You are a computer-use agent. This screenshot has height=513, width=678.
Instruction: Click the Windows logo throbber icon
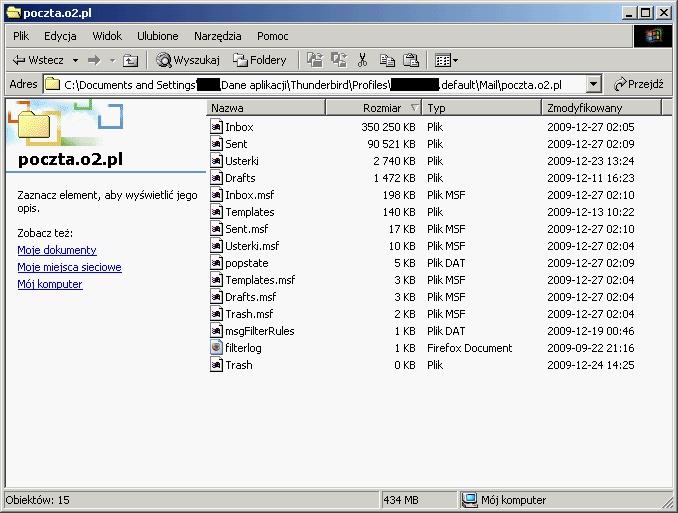click(x=653, y=36)
